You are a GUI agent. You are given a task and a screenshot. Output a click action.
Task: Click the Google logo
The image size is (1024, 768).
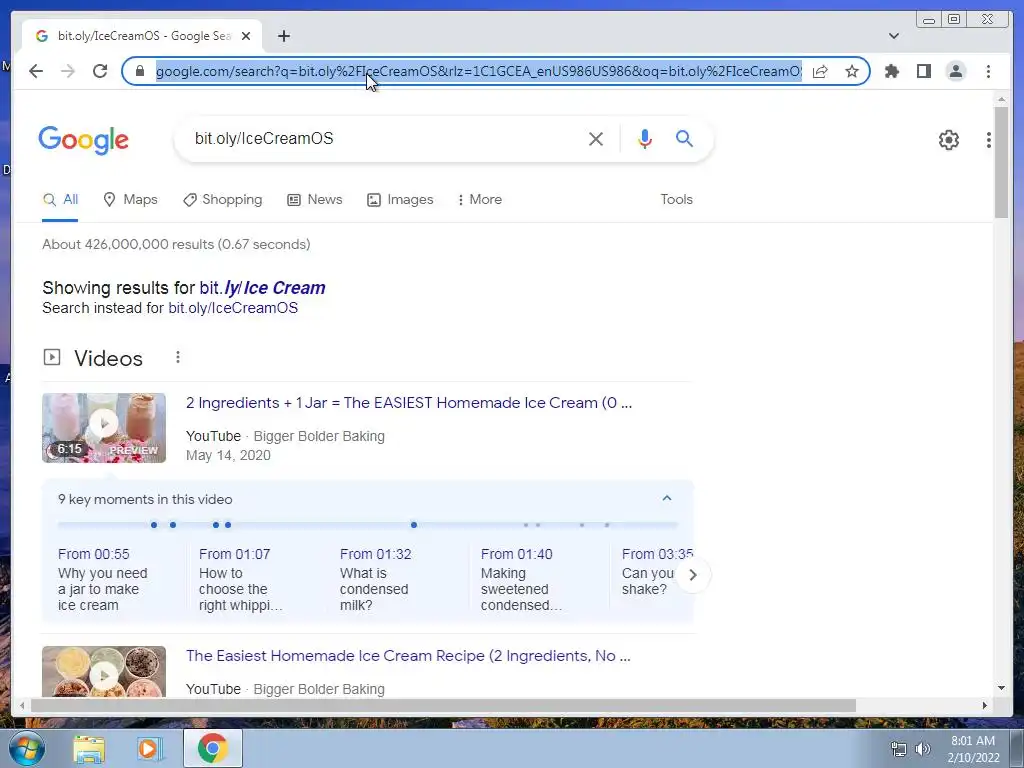(x=84, y=140)
